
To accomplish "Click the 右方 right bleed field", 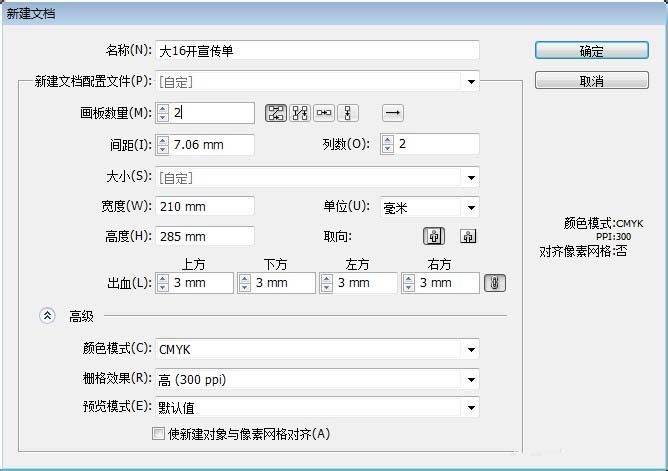I will tap(447, 283).
